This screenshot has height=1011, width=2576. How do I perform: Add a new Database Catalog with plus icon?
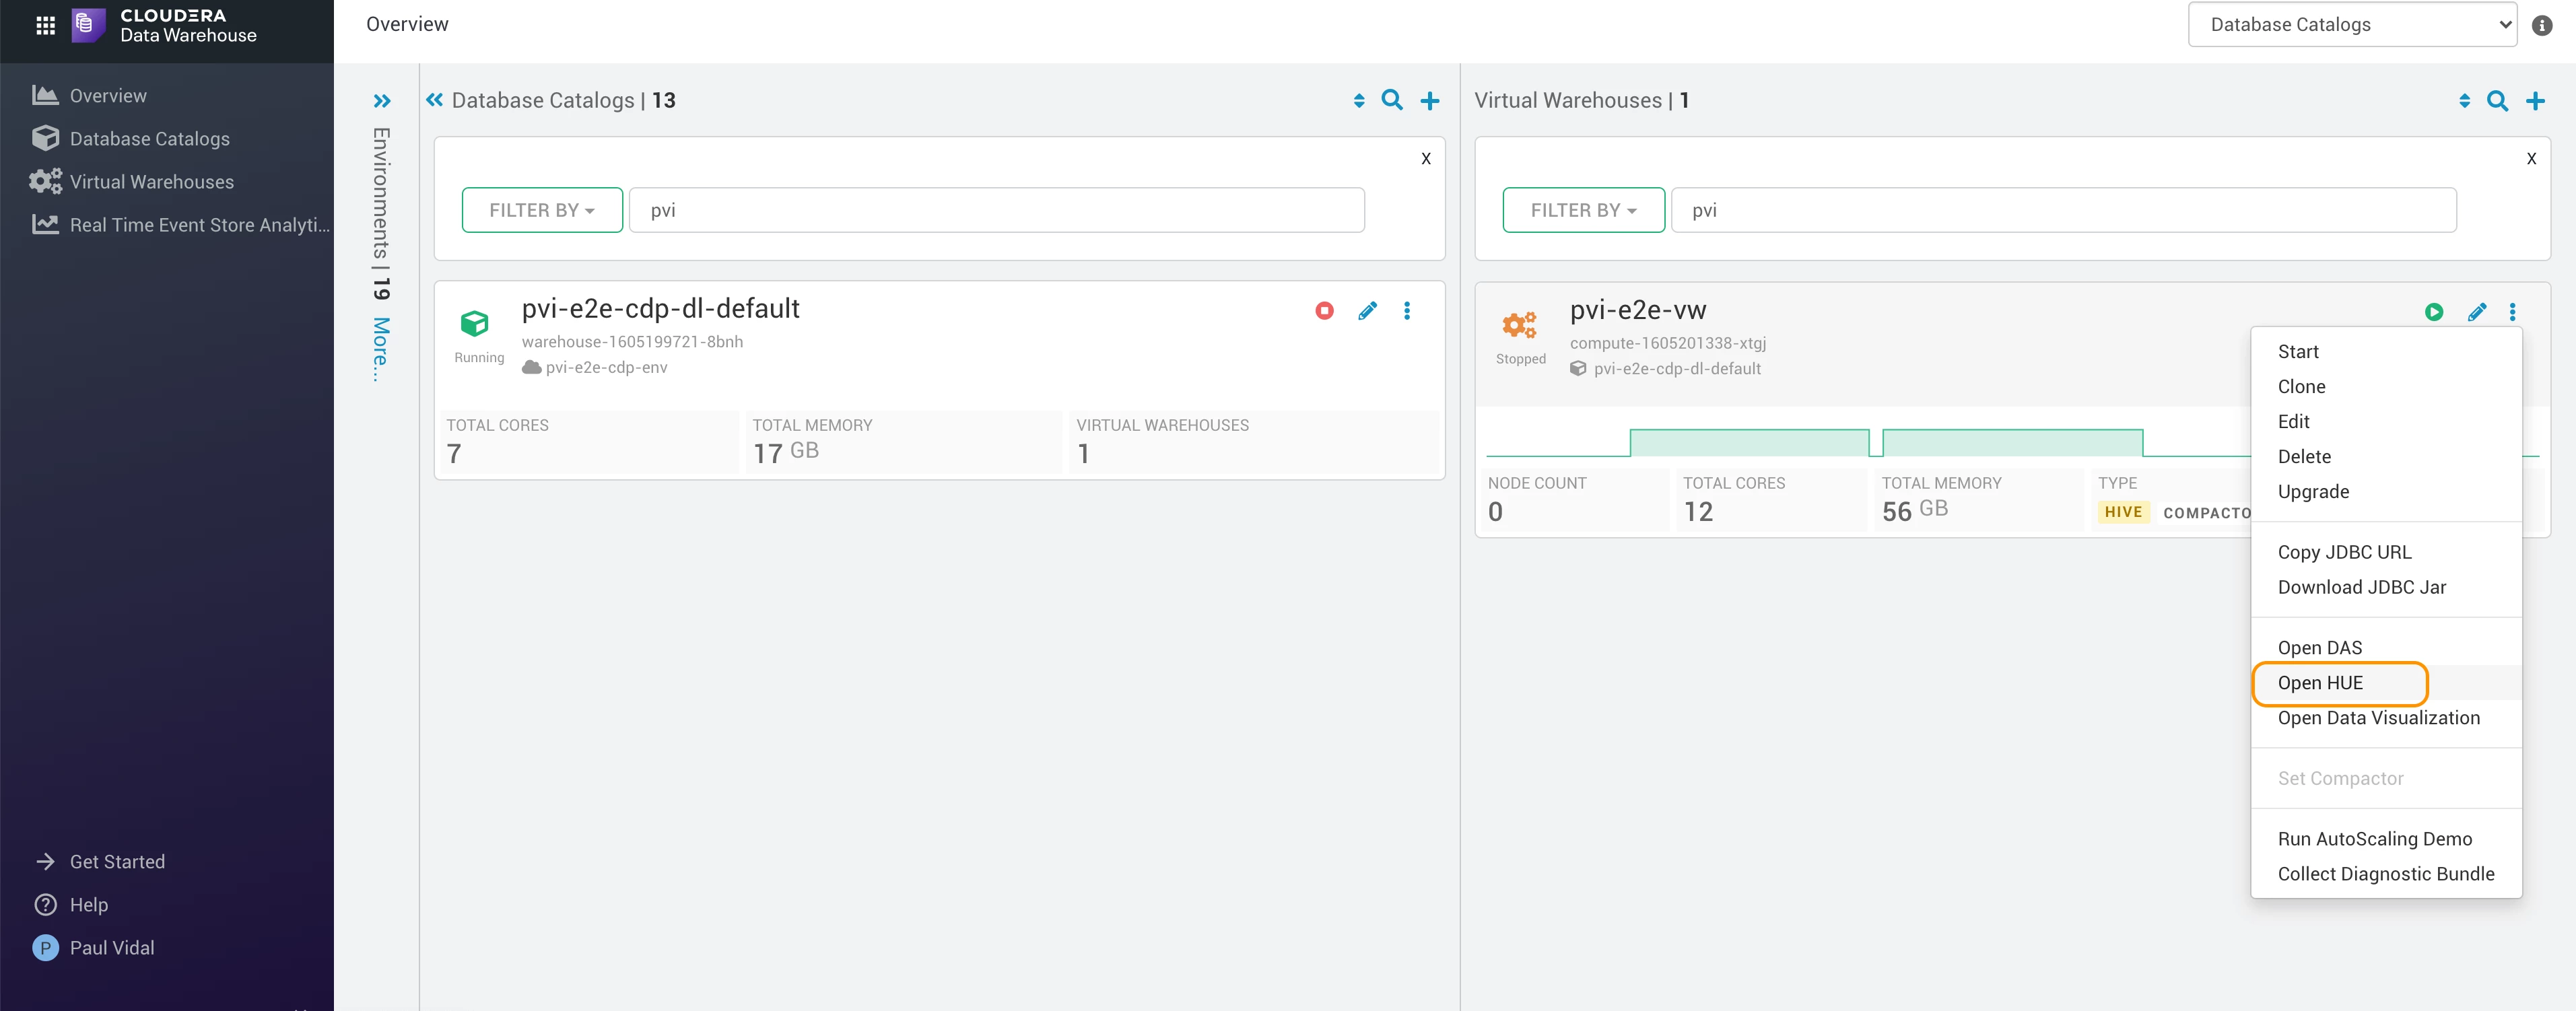click(1430, 101)
